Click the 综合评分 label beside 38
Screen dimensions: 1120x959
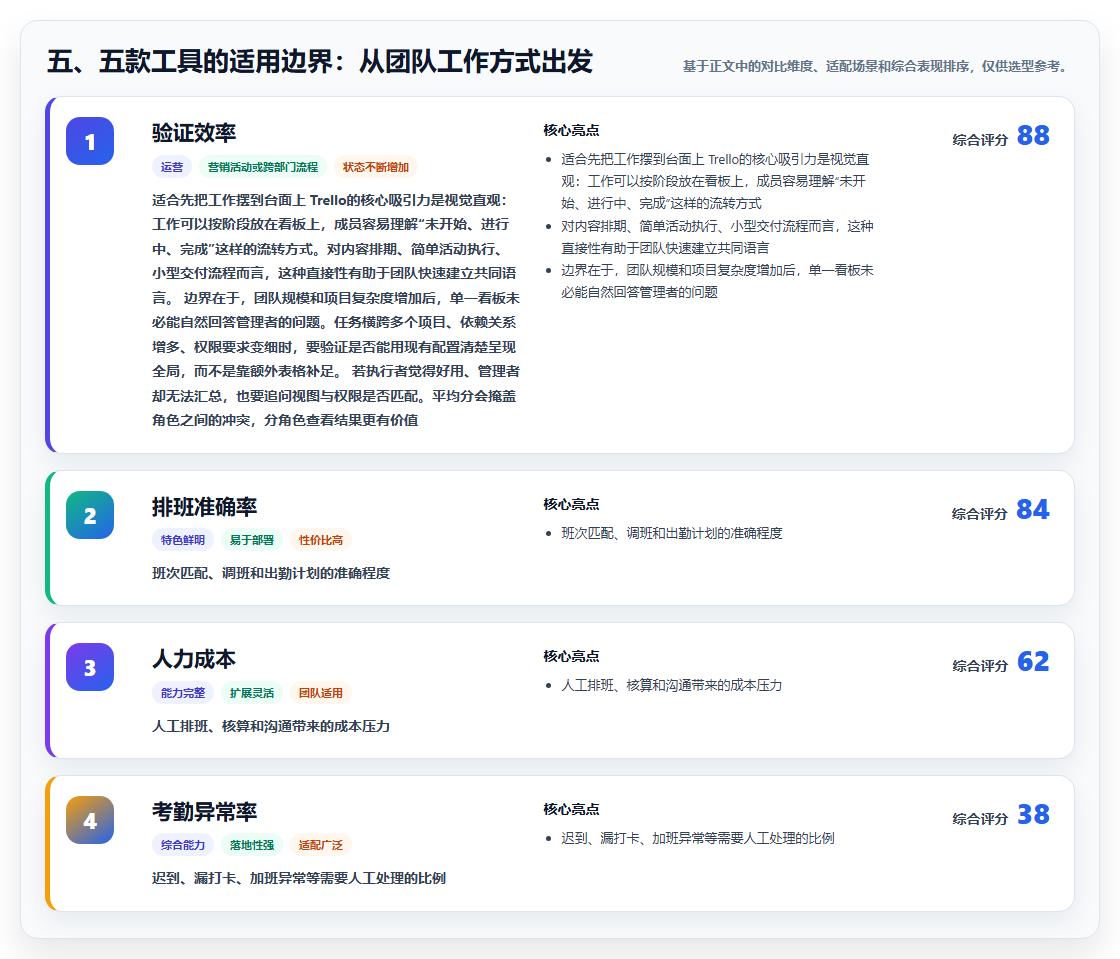980,819
